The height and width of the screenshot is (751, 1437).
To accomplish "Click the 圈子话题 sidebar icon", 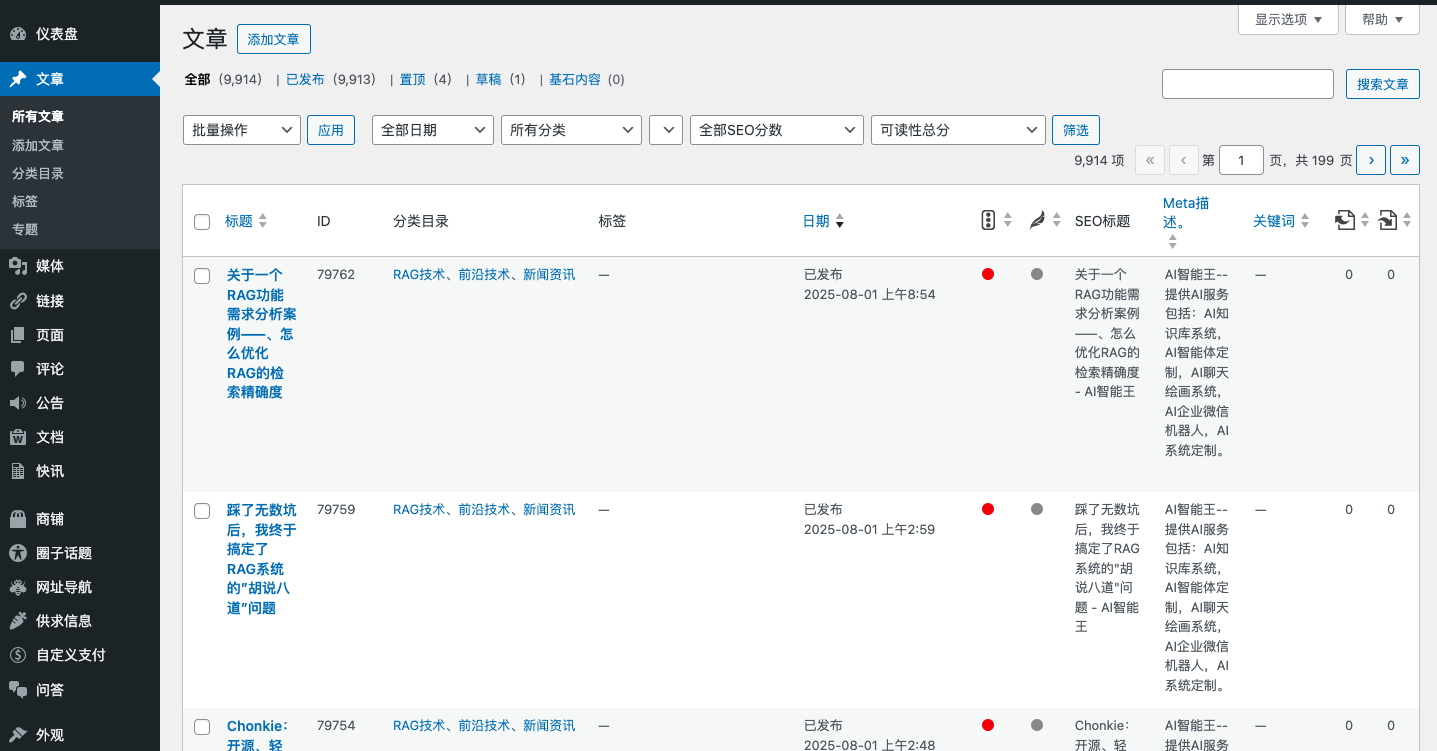I will 18,553.
